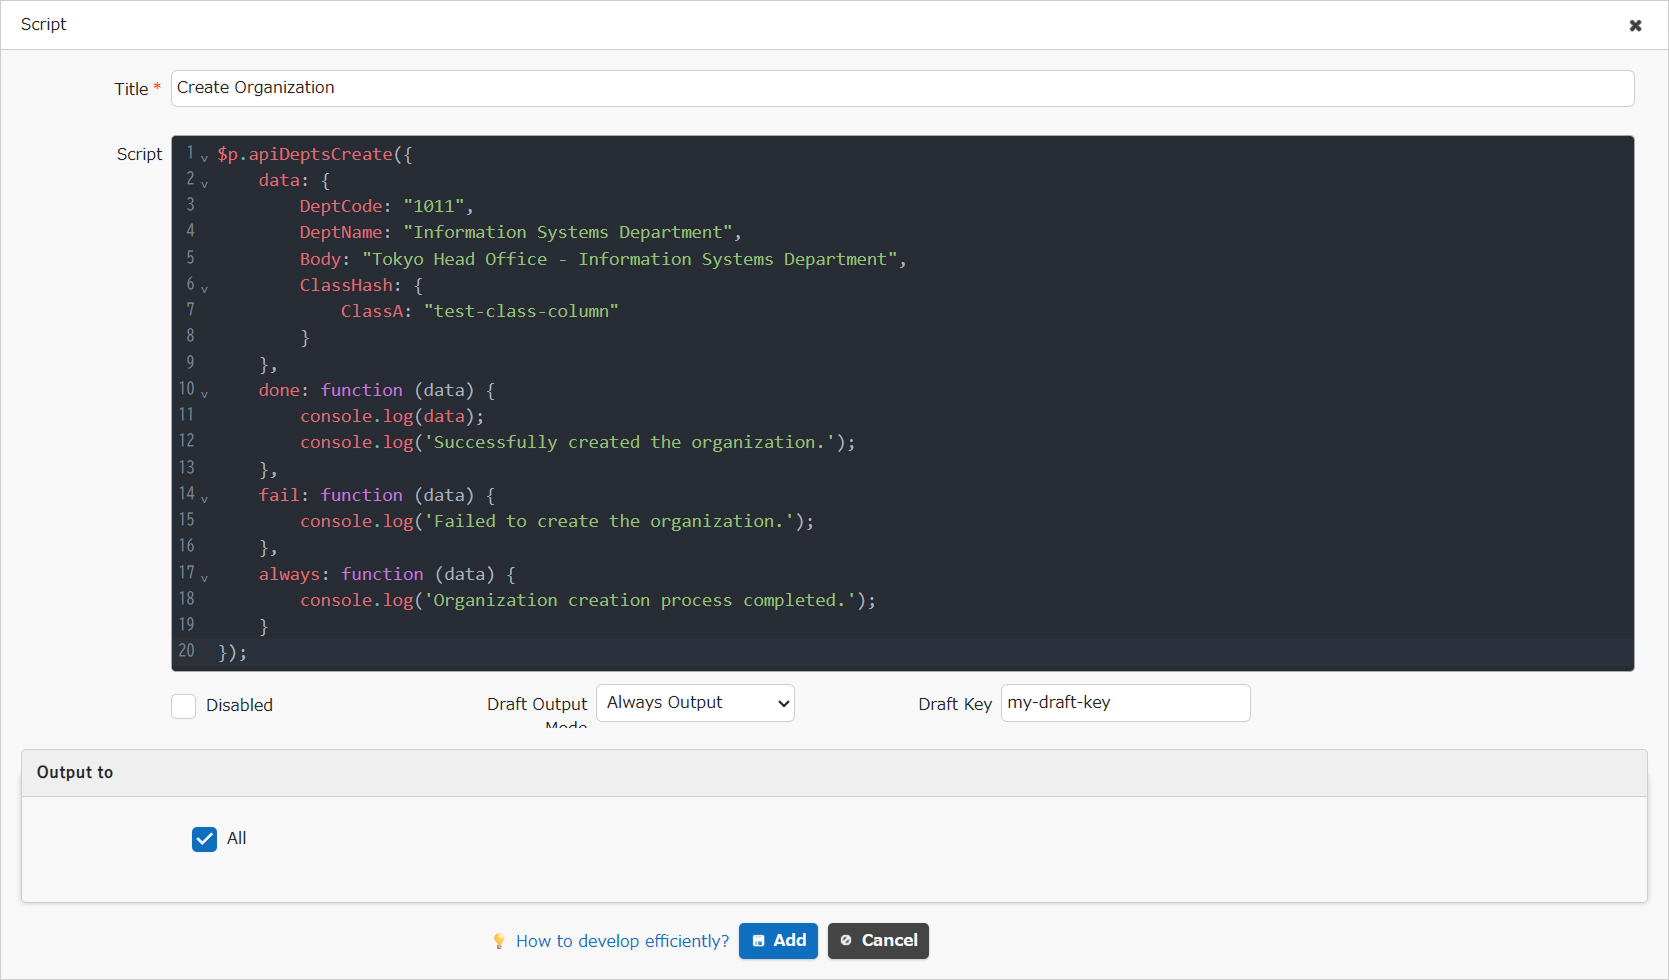The width and height of the screenshot is (1669, 980).
Task: Click the 'Organization creation process completed.' string
Action: [x=640, y=600]
